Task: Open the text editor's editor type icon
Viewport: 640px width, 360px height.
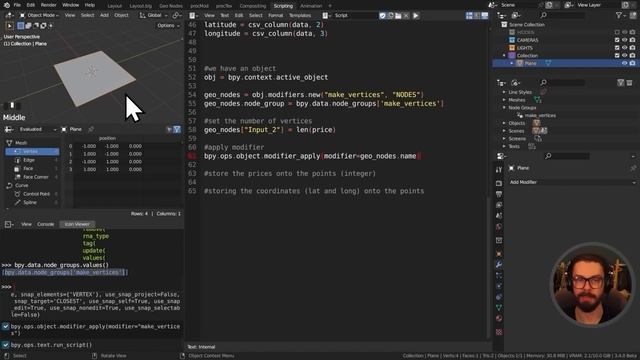Action: tap(192, 16)
